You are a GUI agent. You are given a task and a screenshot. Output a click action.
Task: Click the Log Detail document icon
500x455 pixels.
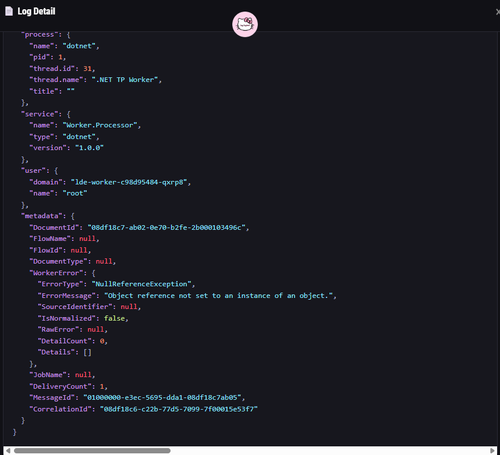click(x=9, y=11)
